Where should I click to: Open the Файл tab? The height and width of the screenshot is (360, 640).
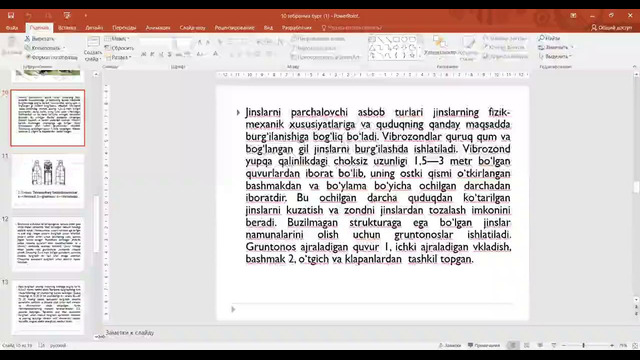click(x=12, y=28)
